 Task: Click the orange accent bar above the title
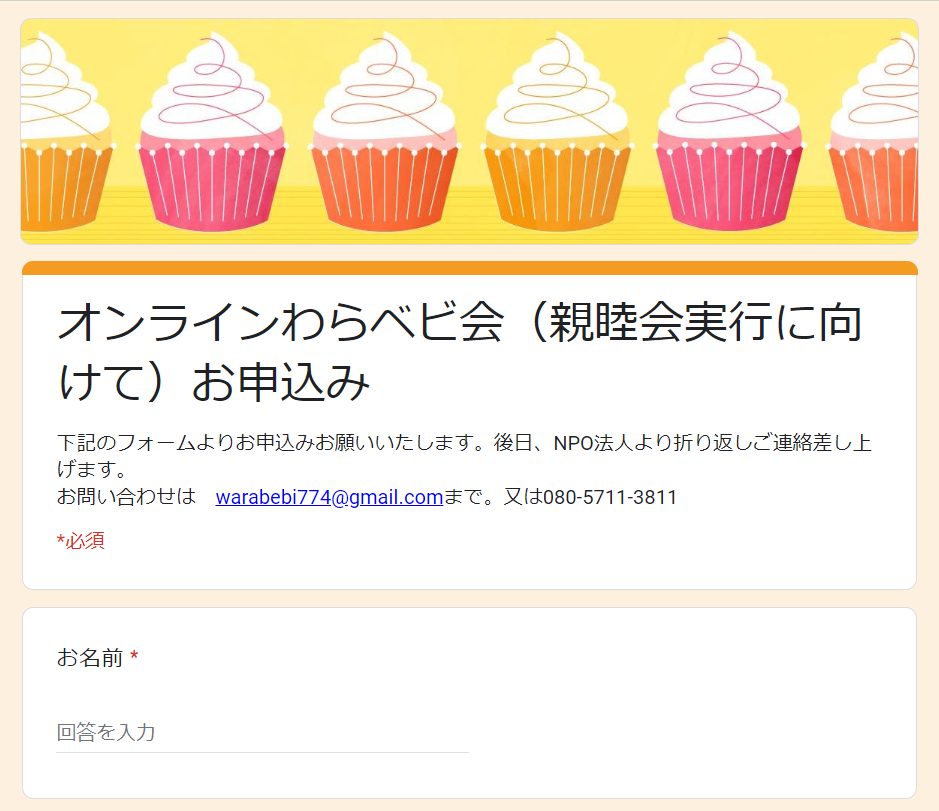pyautogui.click(x=470, y=268)
